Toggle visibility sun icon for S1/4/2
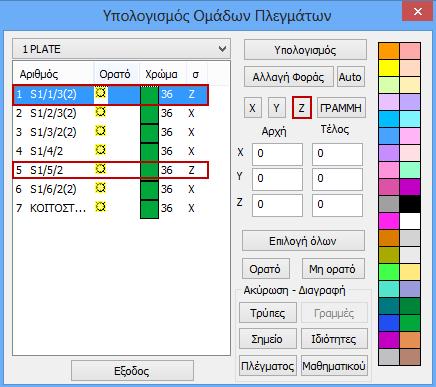This screenshot has width=436, height=387. [100, 150]
